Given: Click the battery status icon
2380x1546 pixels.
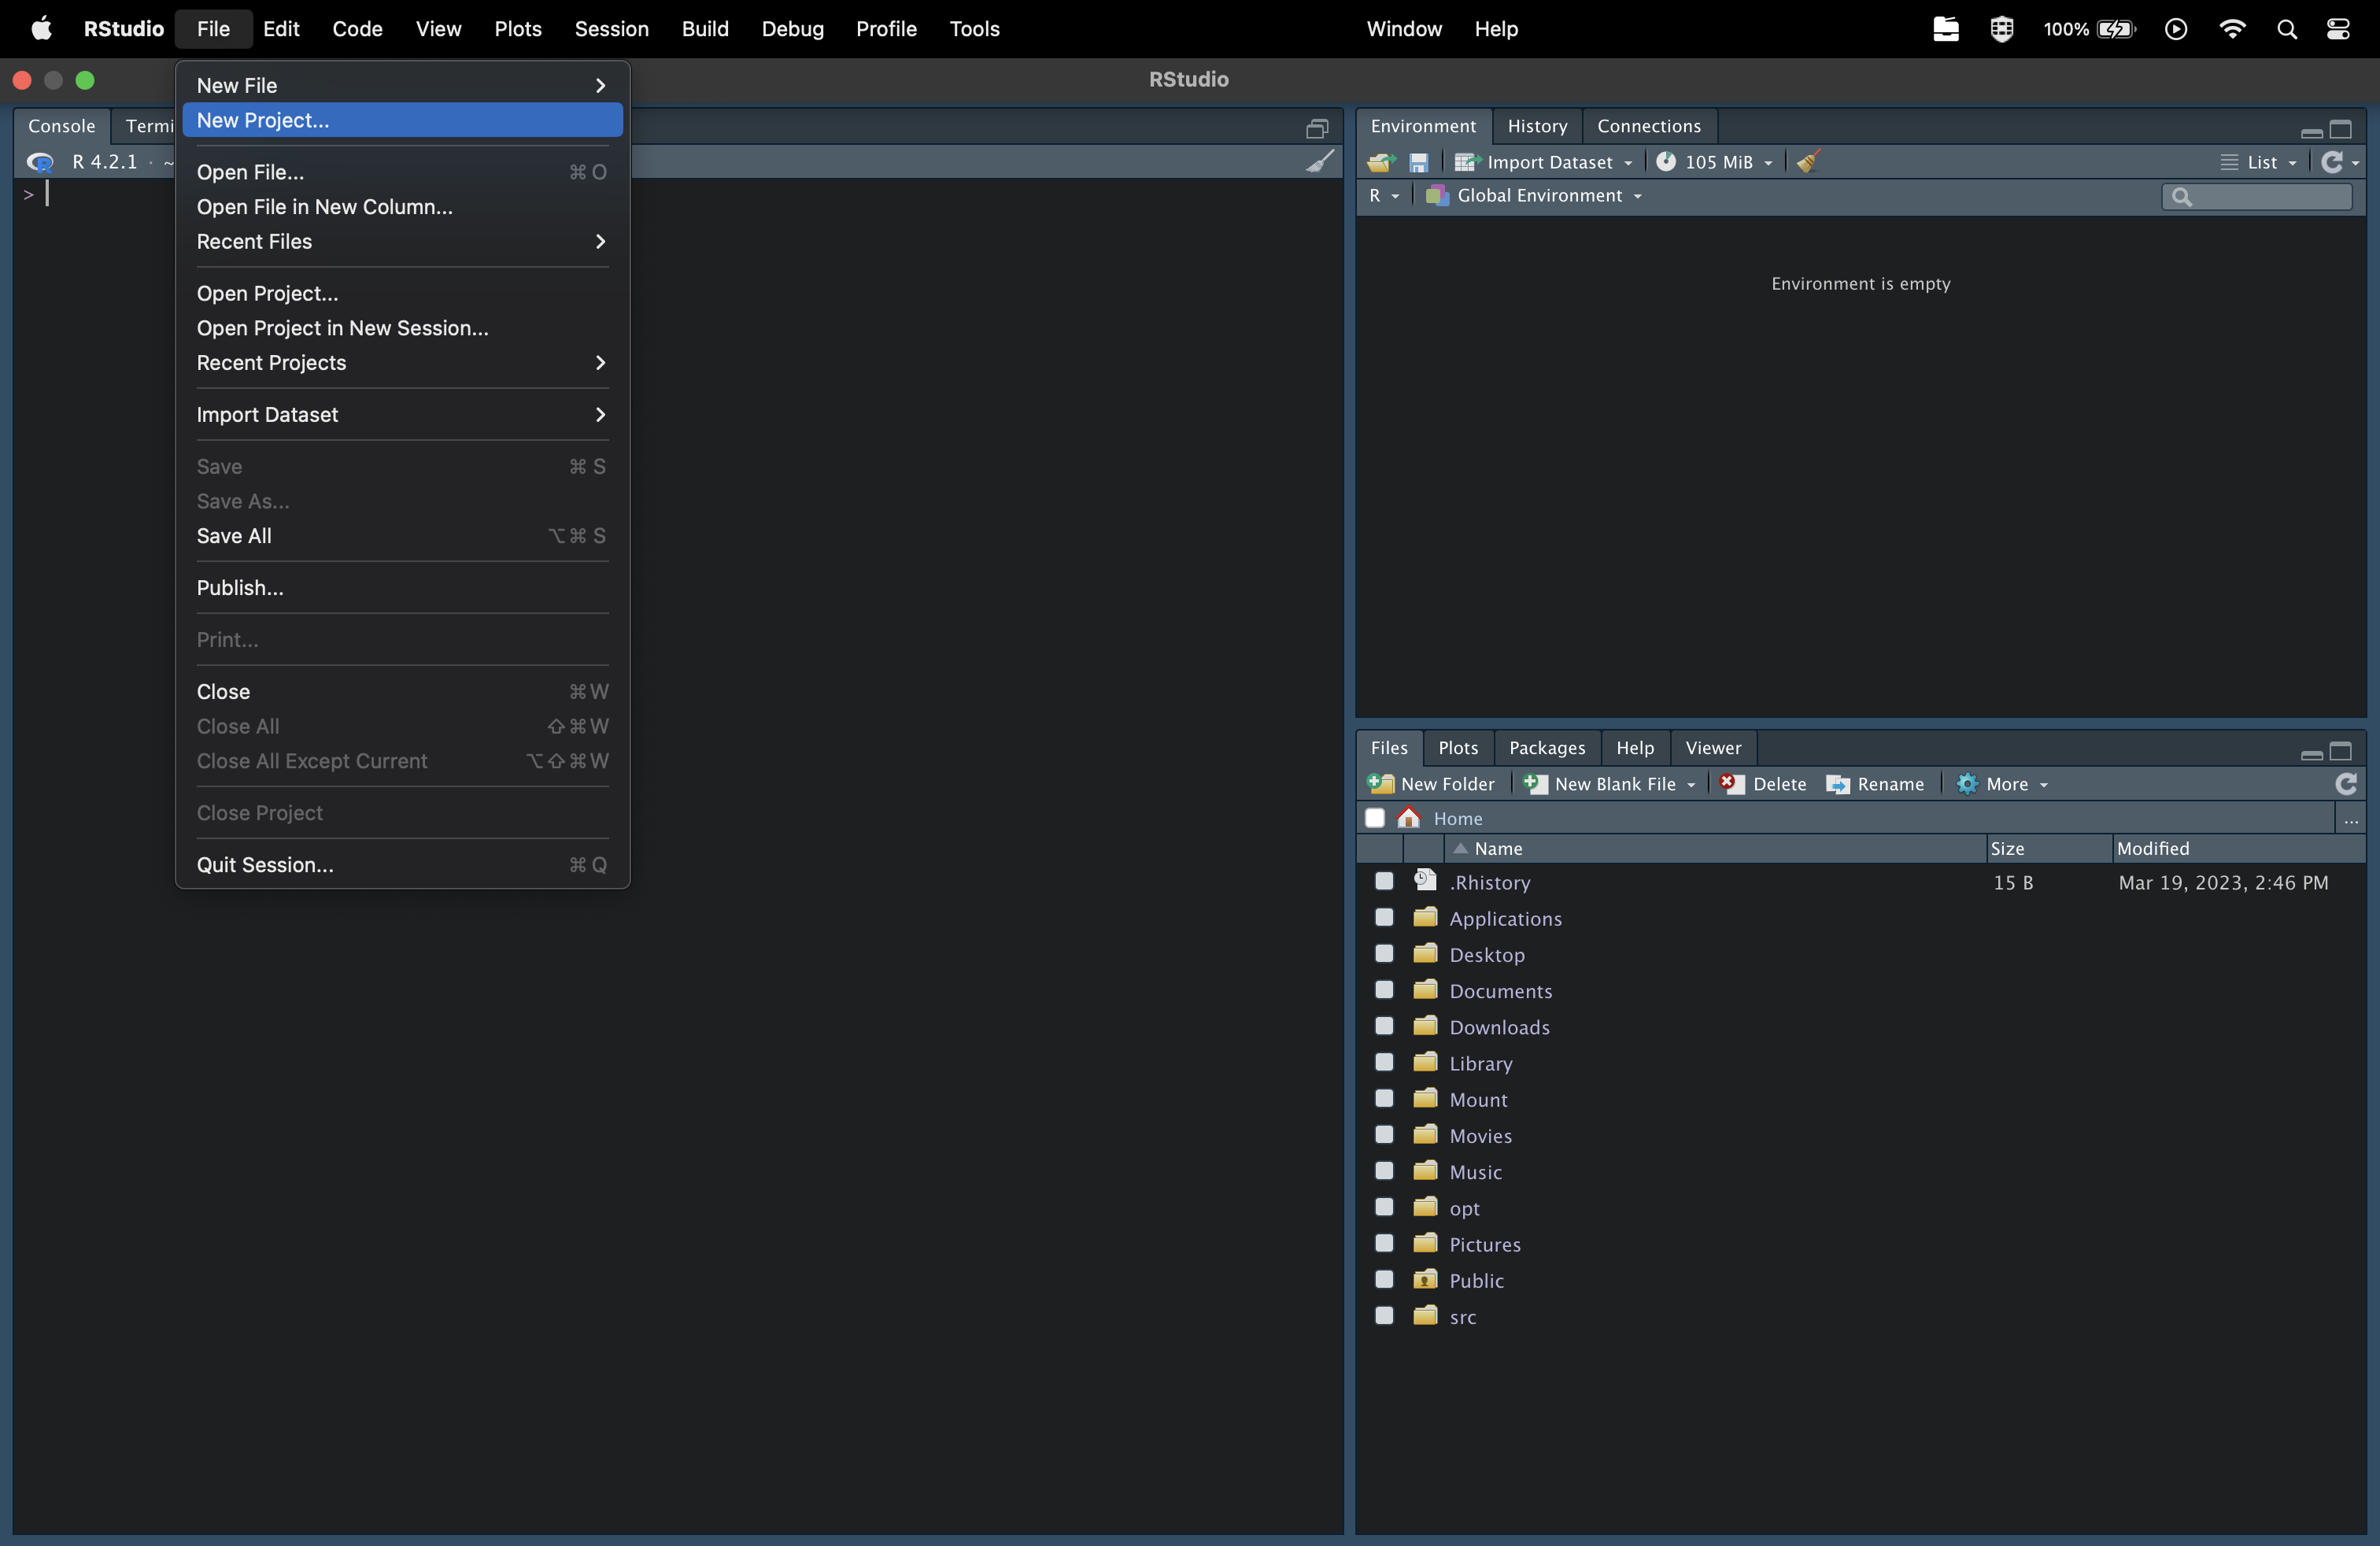Looking at the screenshot, I should click(2116, 29).
